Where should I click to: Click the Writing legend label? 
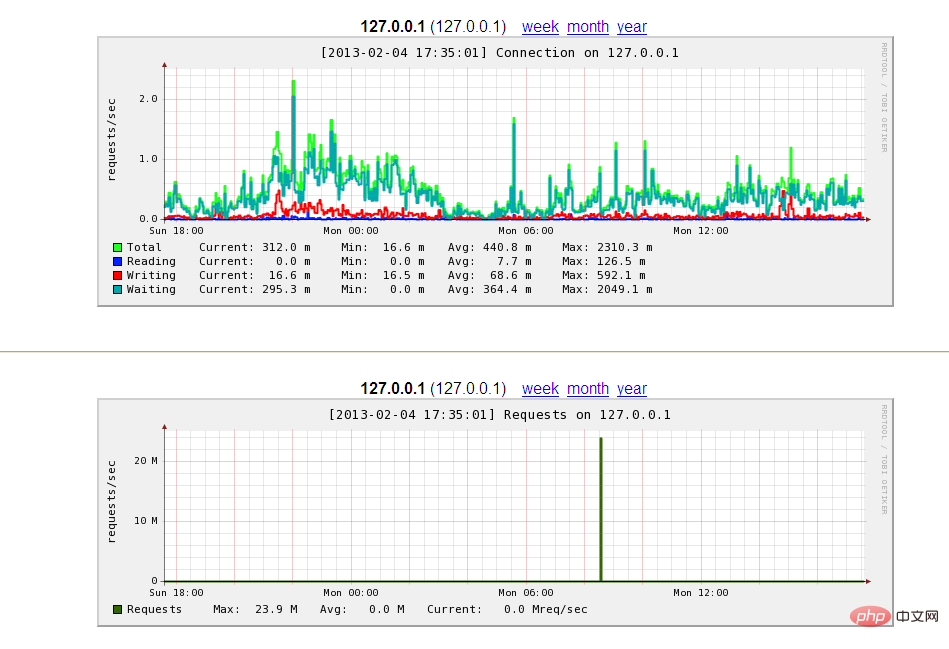pyautogui.click(x=151, y=275)
